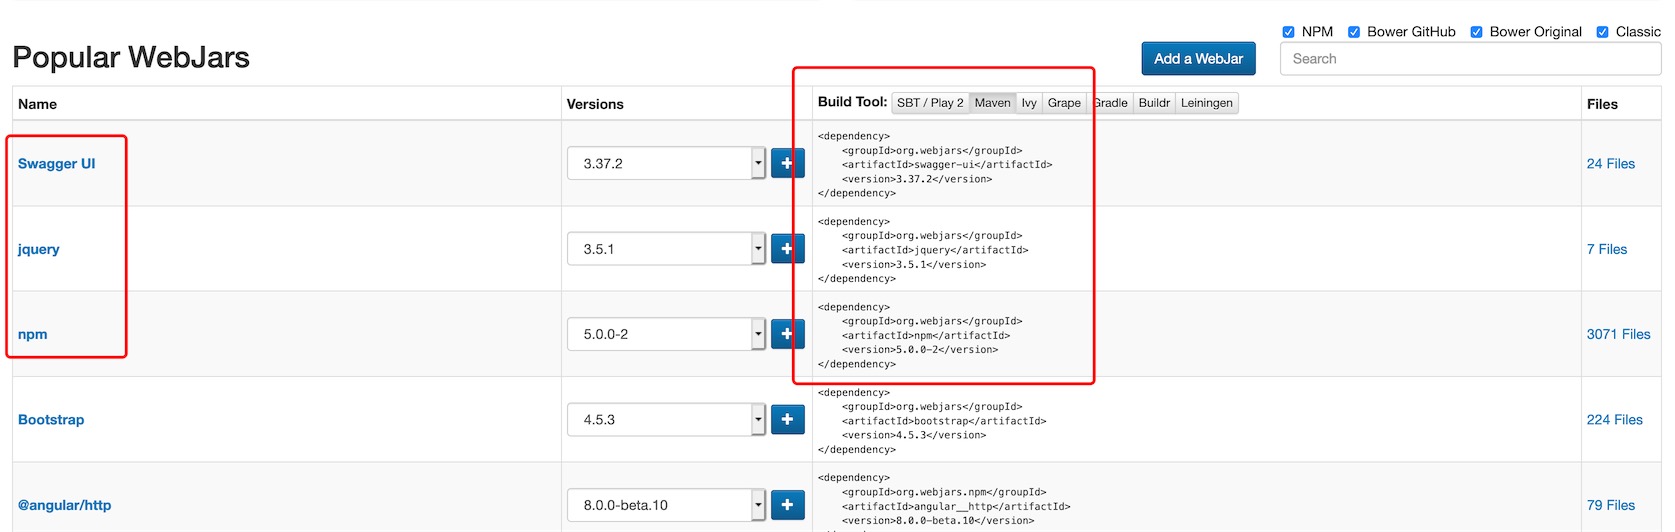Click the plus button in the jquery row
This screenshot has height=532, width=1675.
click(x=787, y=249)
